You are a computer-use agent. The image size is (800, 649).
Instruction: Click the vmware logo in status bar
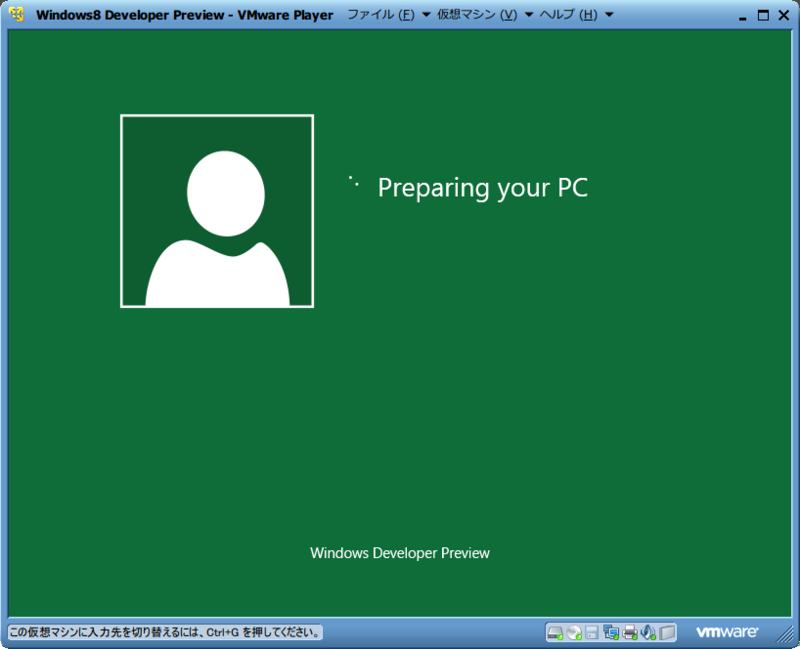727,632
